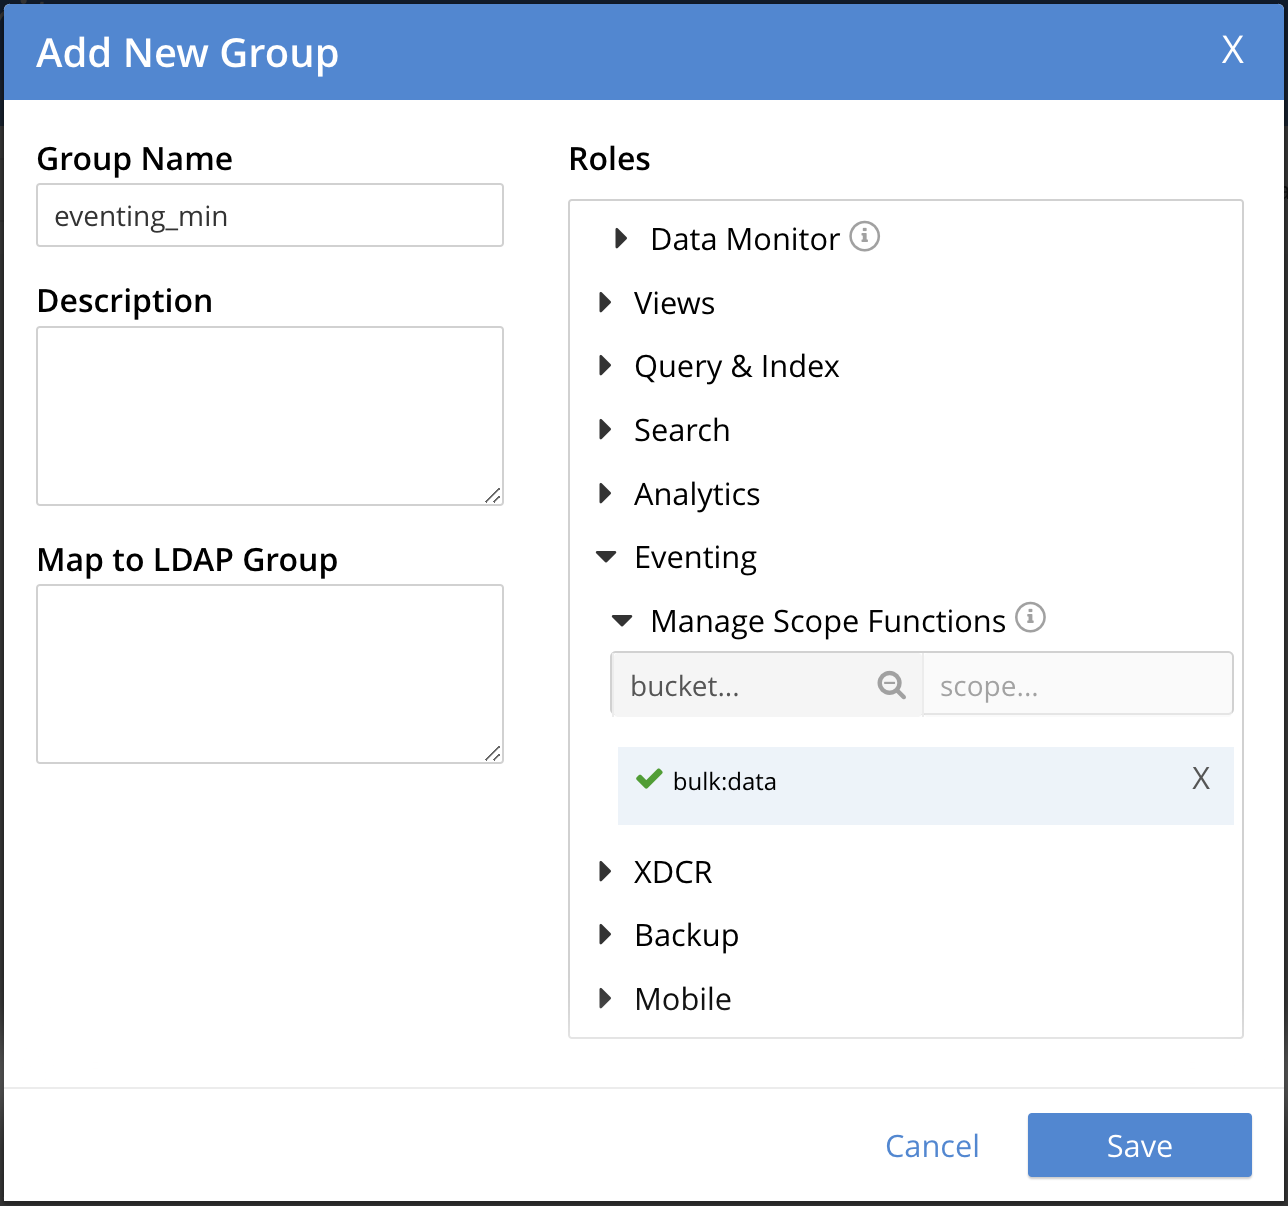Expand the Search roles section
This screenshot has height=1206, width=1288.
[x=605, y=430]
